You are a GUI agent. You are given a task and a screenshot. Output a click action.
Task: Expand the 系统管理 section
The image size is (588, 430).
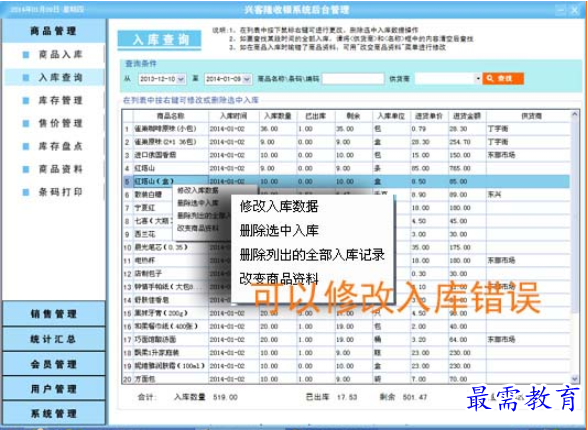click(x=54, y=413)
